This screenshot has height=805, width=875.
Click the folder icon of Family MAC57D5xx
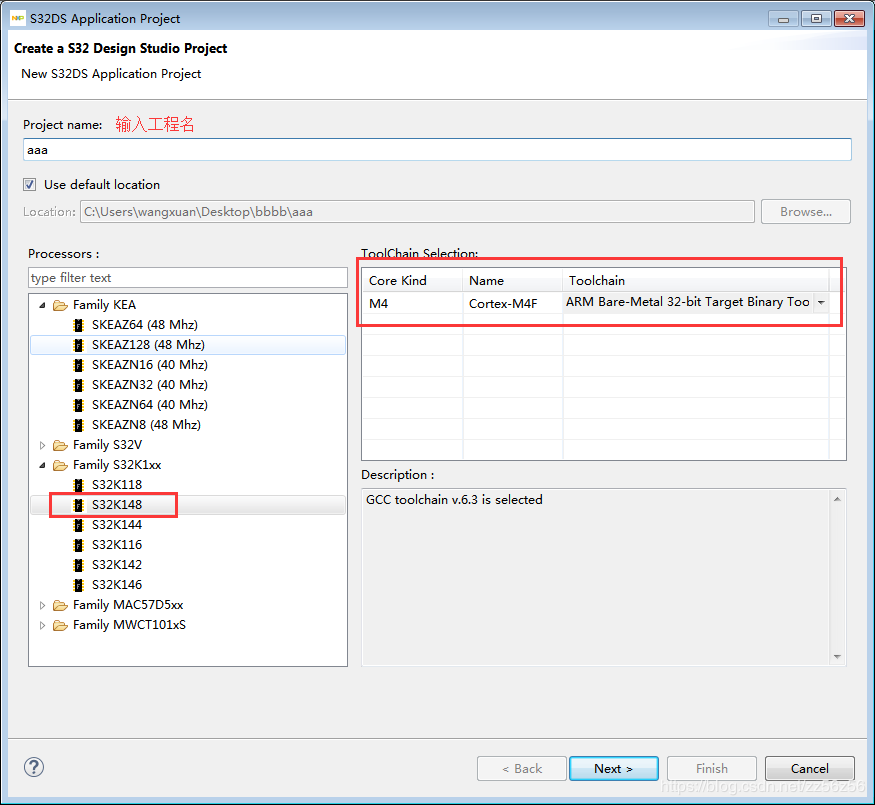click(x=60, y=604)
